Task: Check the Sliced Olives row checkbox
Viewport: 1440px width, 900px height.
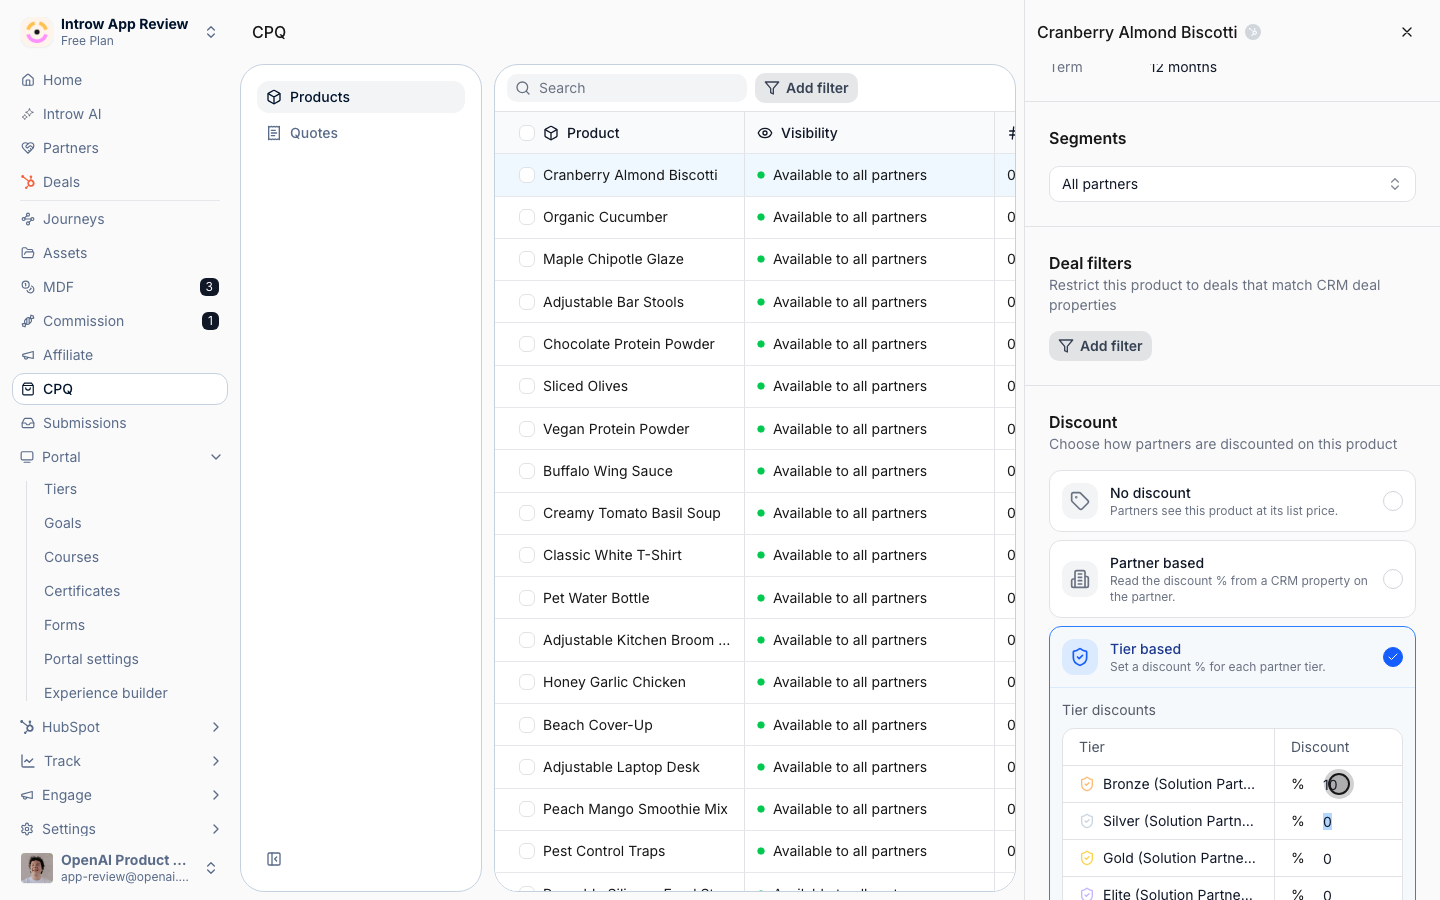Action: click(527, 386)
